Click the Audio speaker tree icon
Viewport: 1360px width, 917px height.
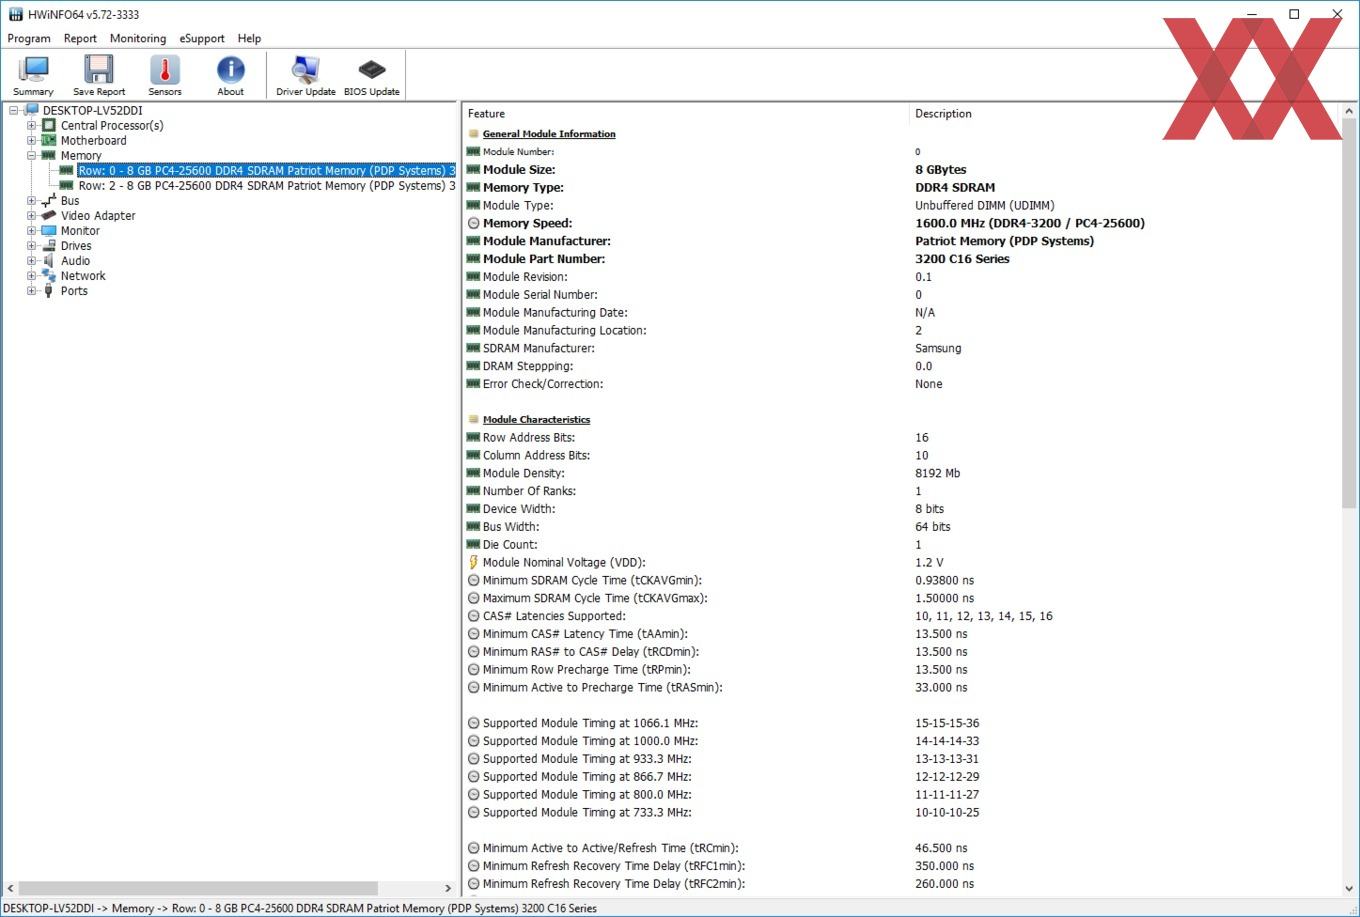coord(48,260)
